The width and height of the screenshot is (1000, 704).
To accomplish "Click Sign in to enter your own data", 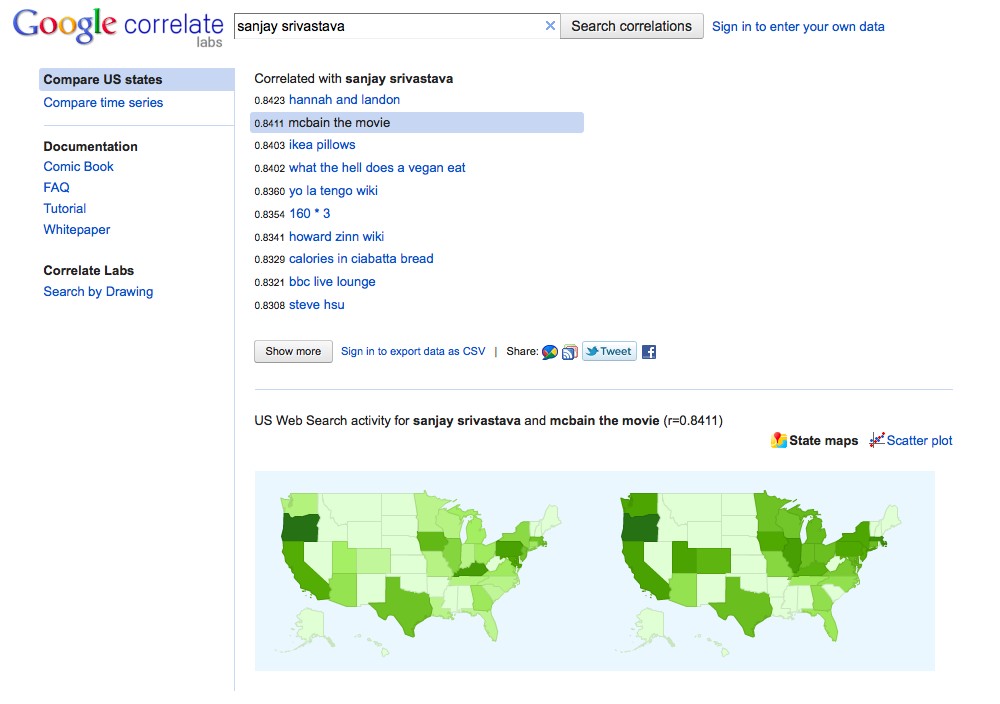I will tap(798, 27).
